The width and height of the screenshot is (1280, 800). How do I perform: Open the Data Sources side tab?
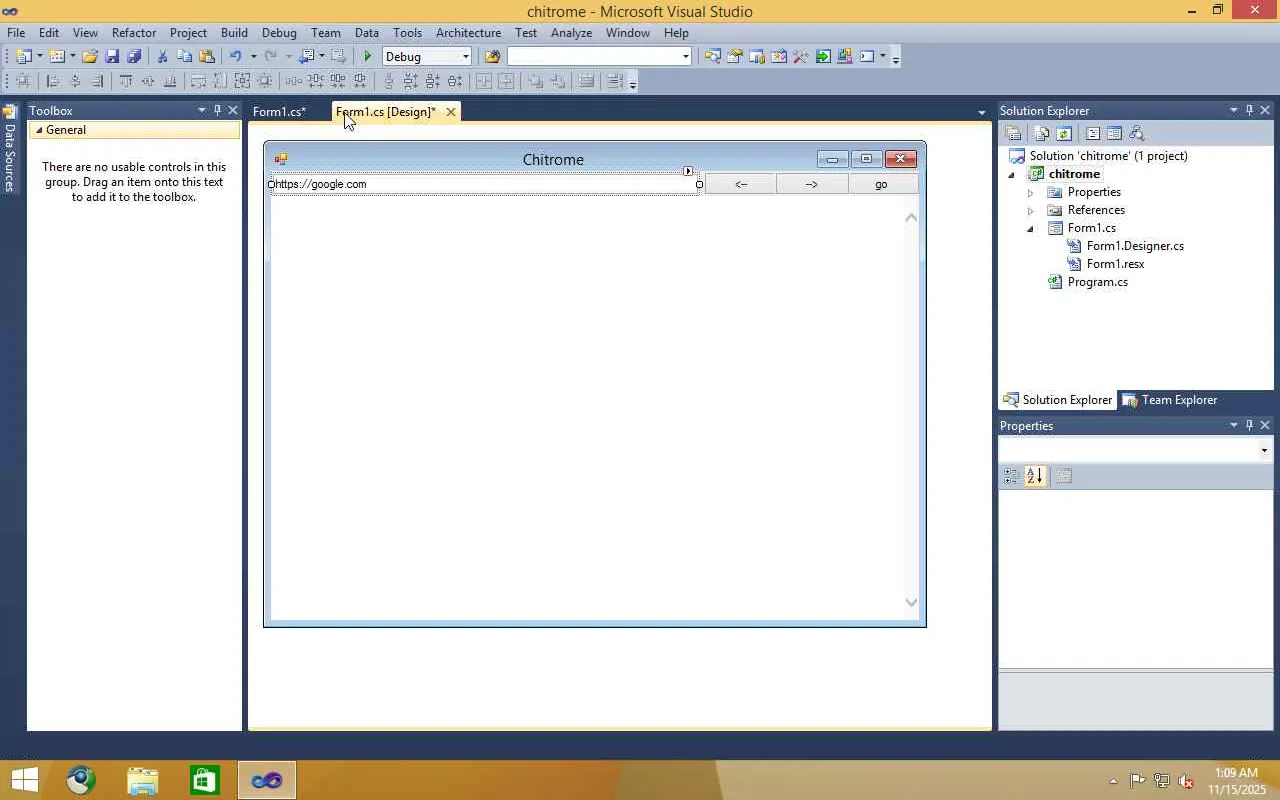(x=9, y=150)
